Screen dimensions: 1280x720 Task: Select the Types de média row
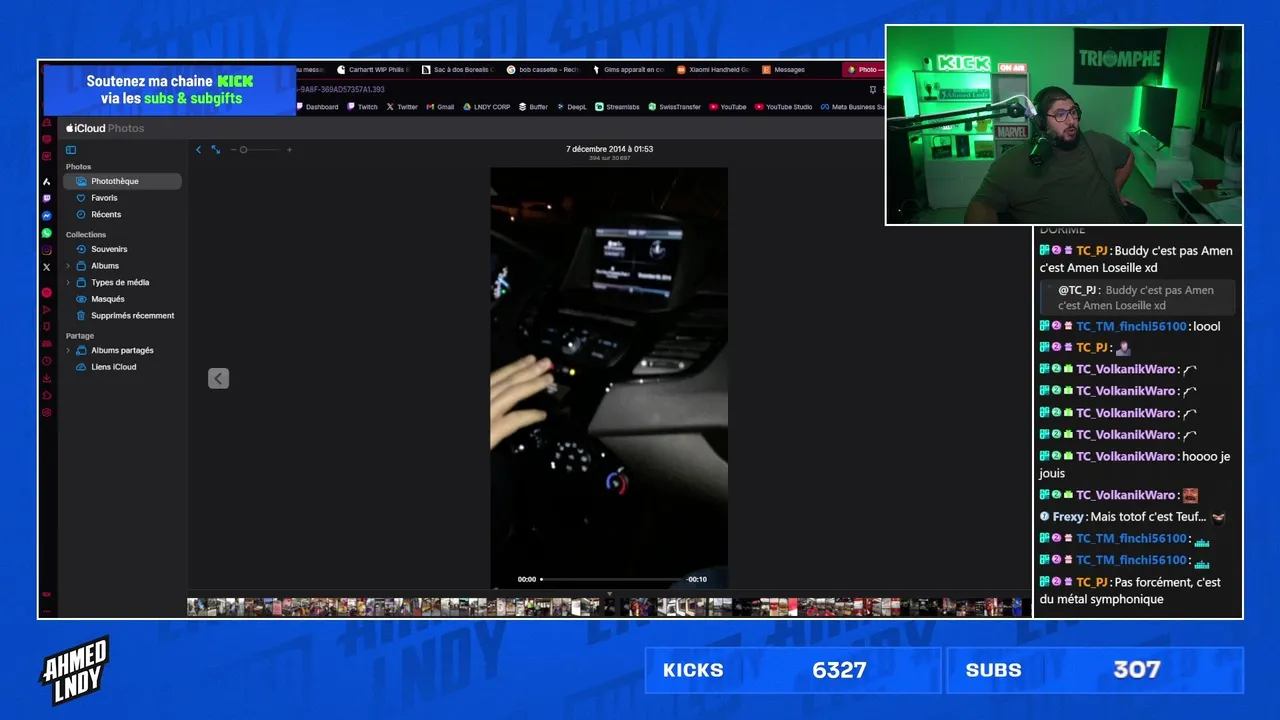pyautogui.click(x=122, y=282)
